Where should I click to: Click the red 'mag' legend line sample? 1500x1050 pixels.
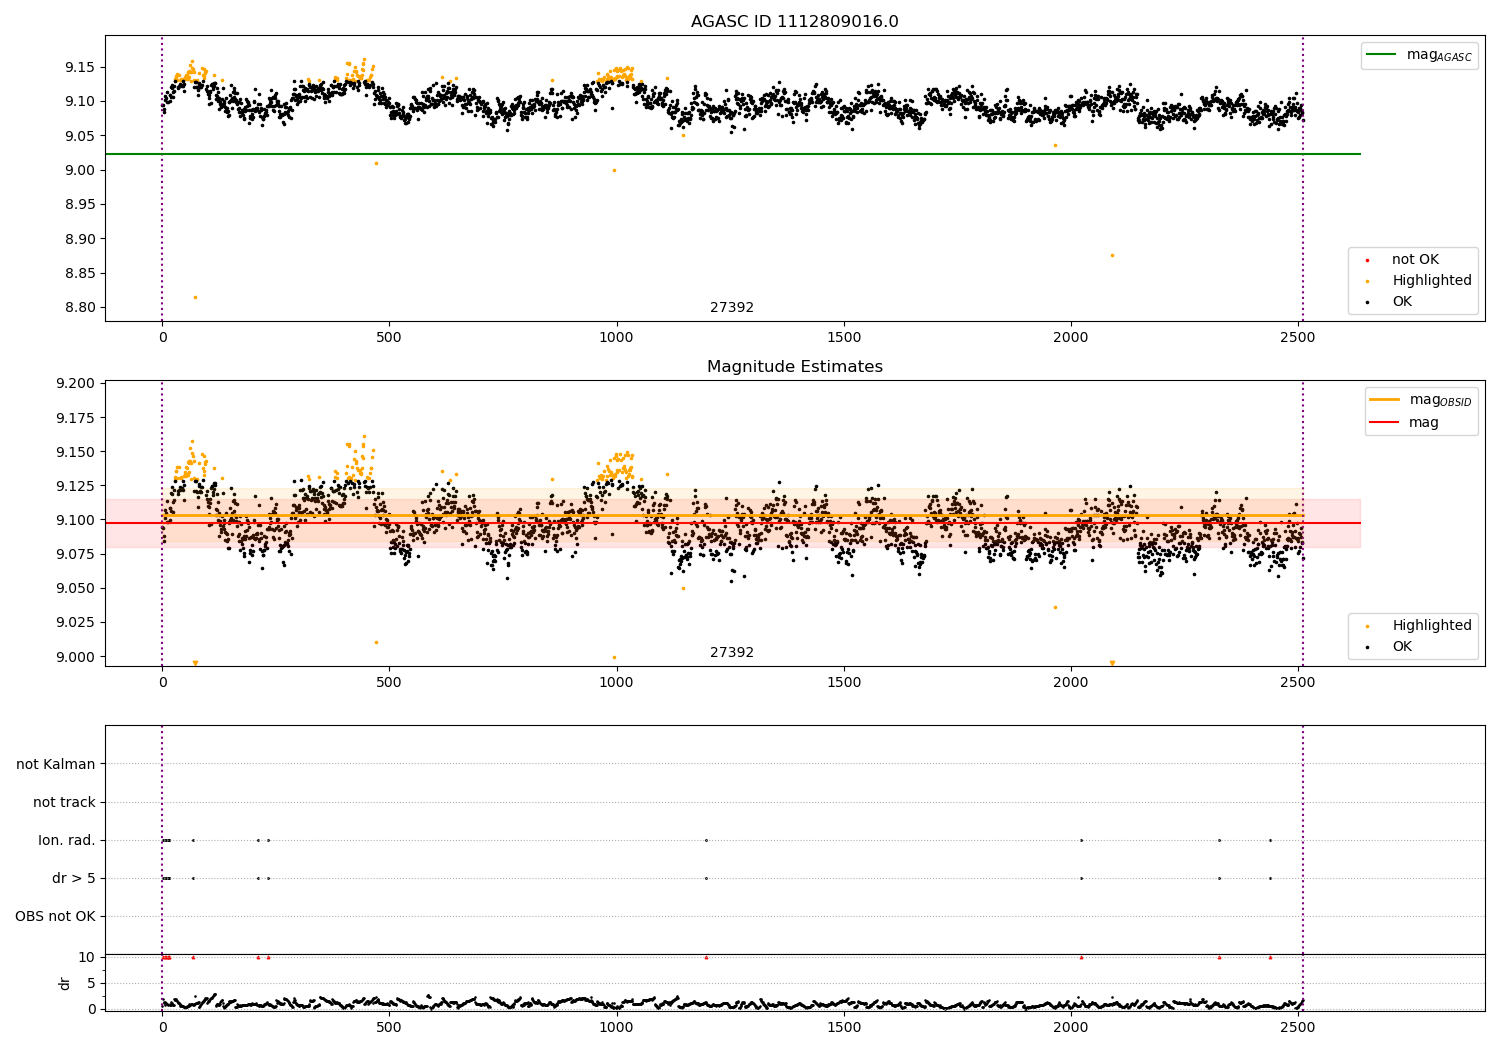(x=1385, y=422)
